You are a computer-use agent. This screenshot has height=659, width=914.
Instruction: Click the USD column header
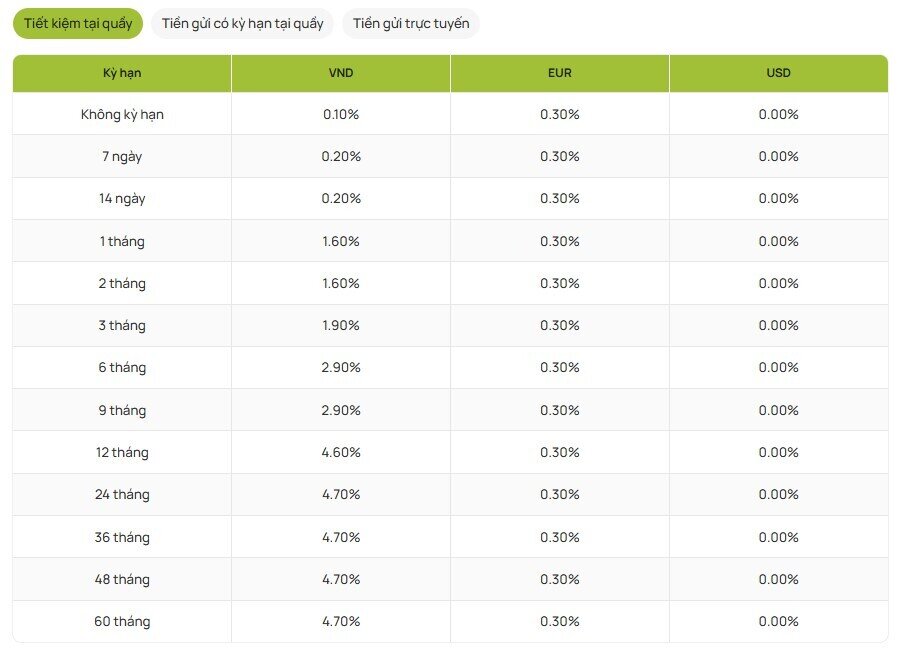[778, 73]
